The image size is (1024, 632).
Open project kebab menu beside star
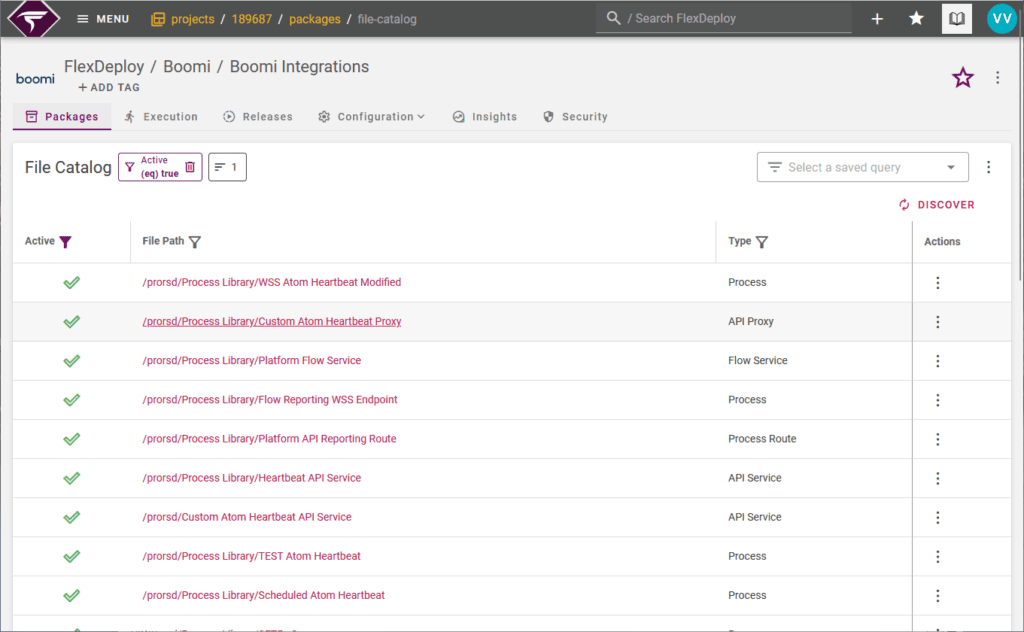pos(997,78)
